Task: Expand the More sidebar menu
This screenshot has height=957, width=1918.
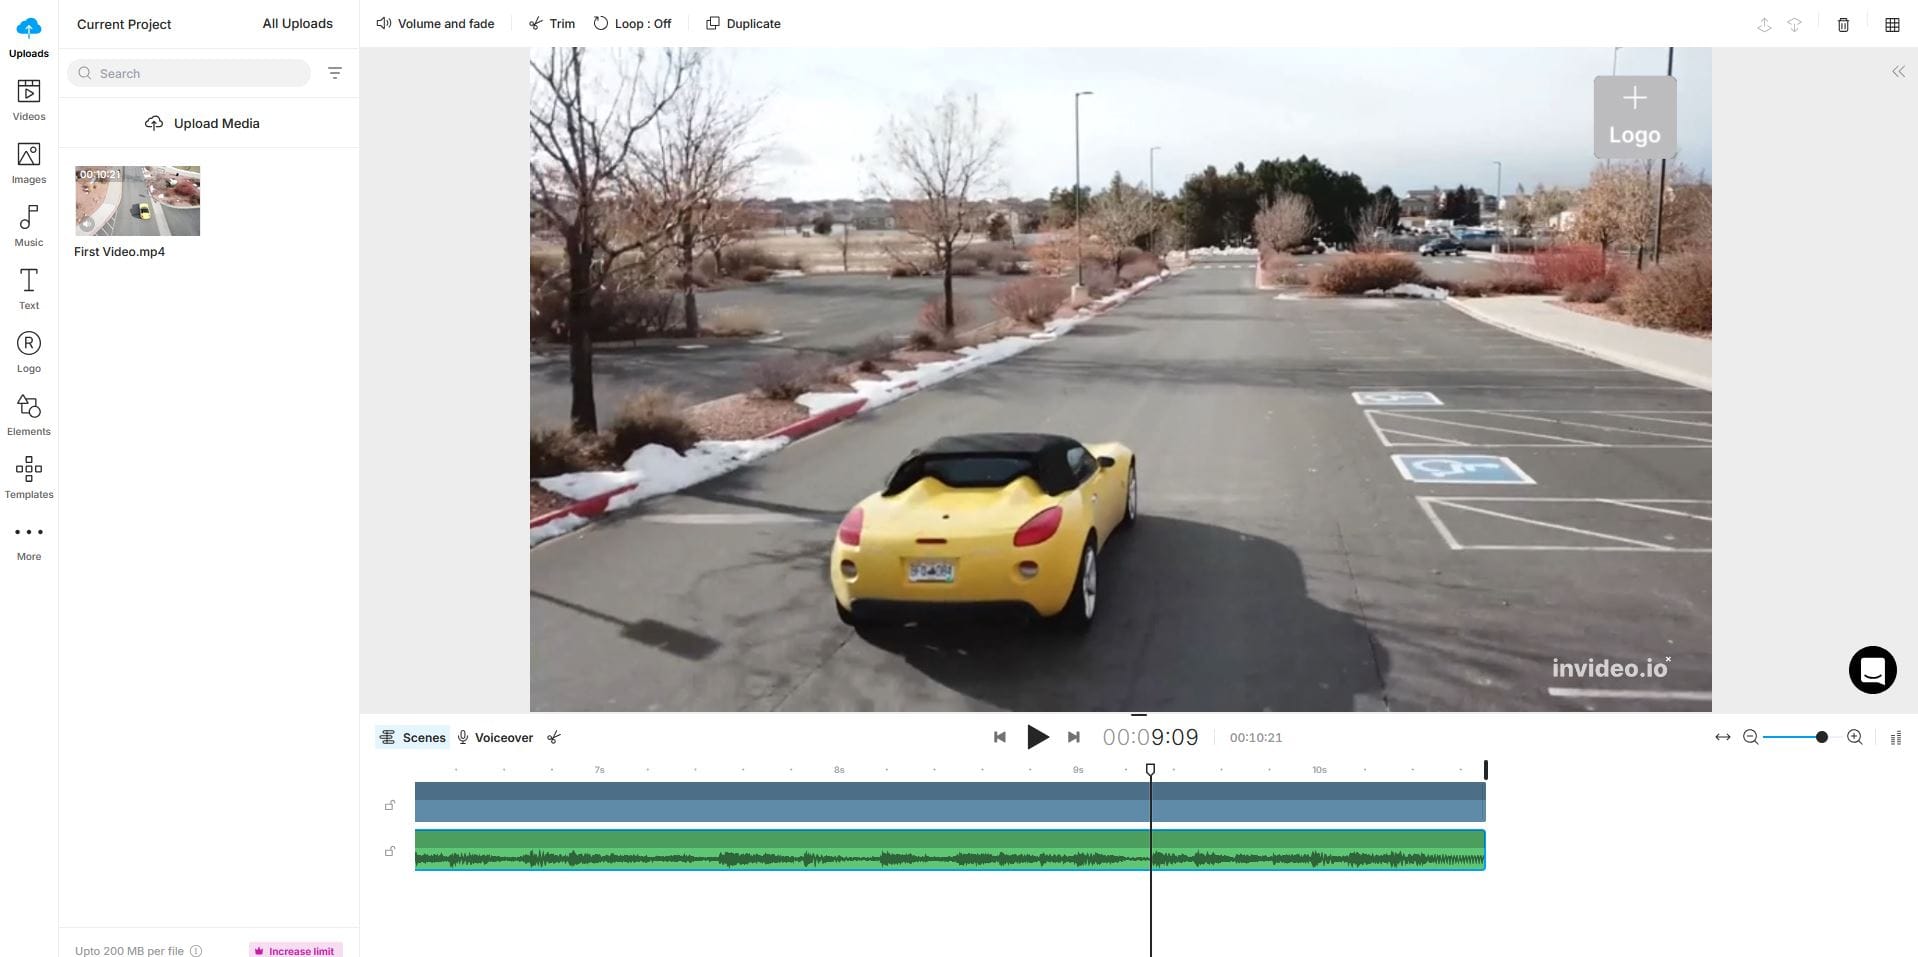Action: pos(28,540)
